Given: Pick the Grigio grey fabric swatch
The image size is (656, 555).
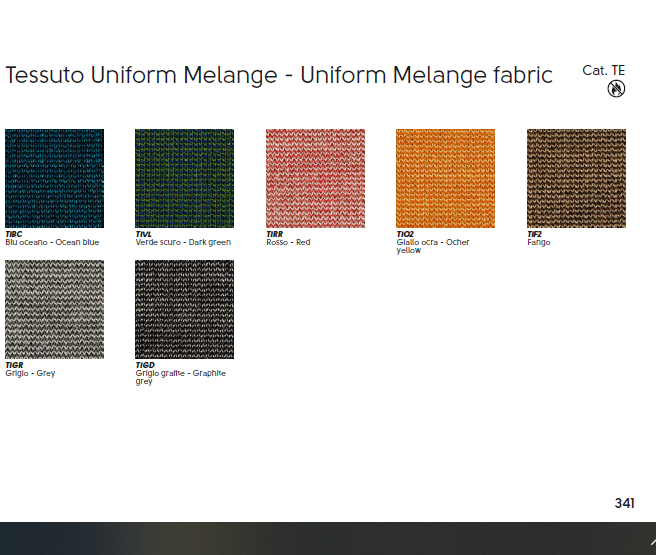Looking at the screenshot, I should [54, 309].
